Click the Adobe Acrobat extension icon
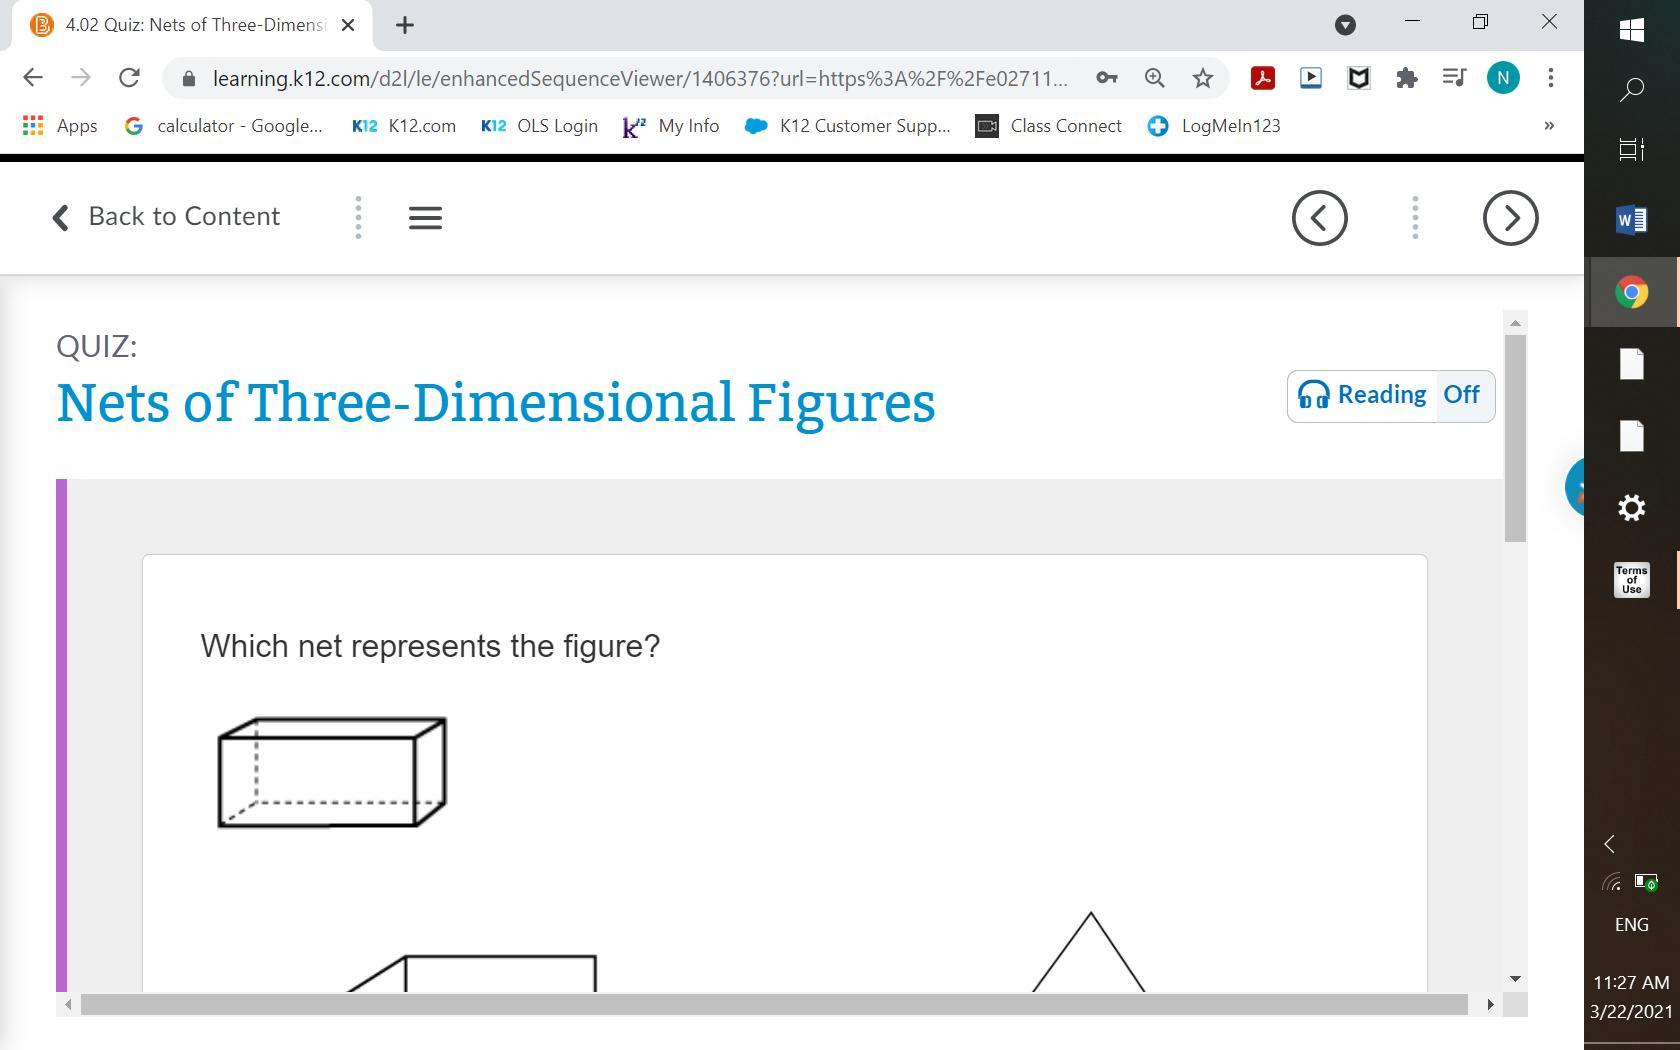 click(x=1263, y=78)
